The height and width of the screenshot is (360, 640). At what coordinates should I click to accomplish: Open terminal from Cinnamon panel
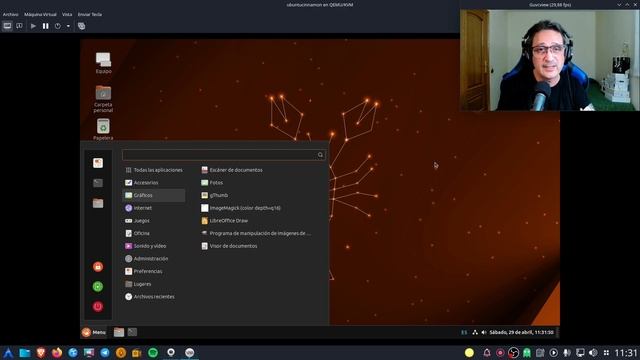pyautogui.click(x=132, y=332)
